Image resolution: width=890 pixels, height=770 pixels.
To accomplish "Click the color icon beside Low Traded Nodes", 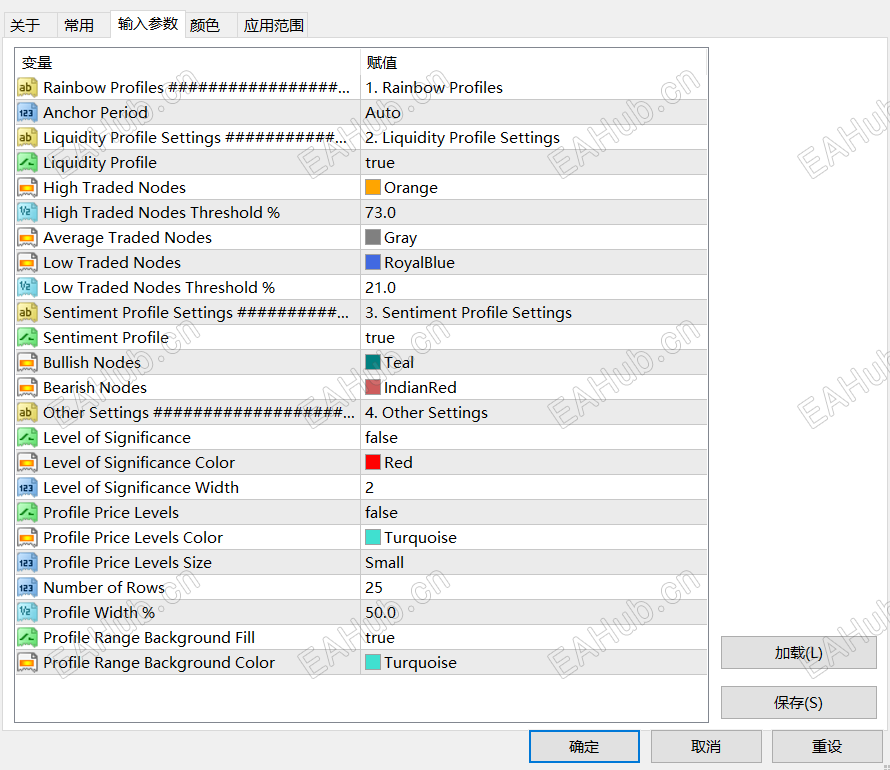I will tap(27, 263).
